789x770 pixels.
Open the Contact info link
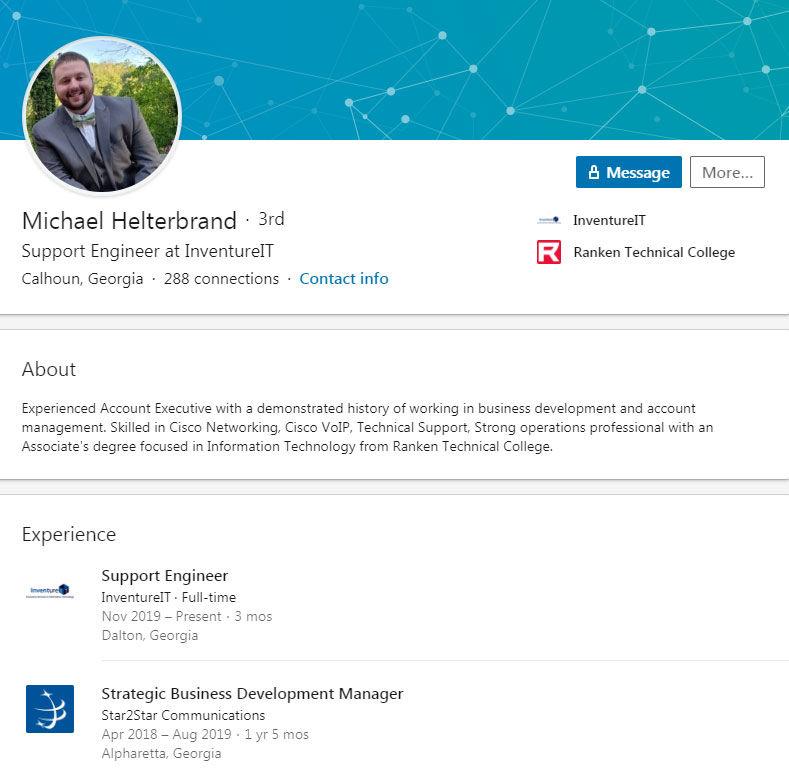(x=344, y=278)
